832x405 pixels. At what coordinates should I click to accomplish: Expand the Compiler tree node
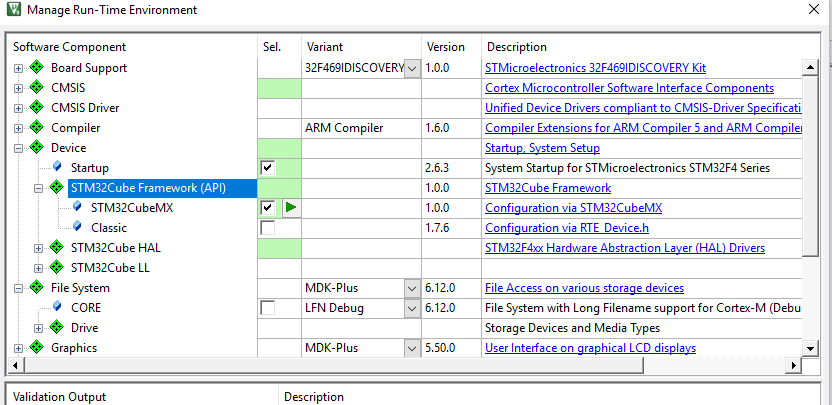pyautogui.click(x=19, y=128)
